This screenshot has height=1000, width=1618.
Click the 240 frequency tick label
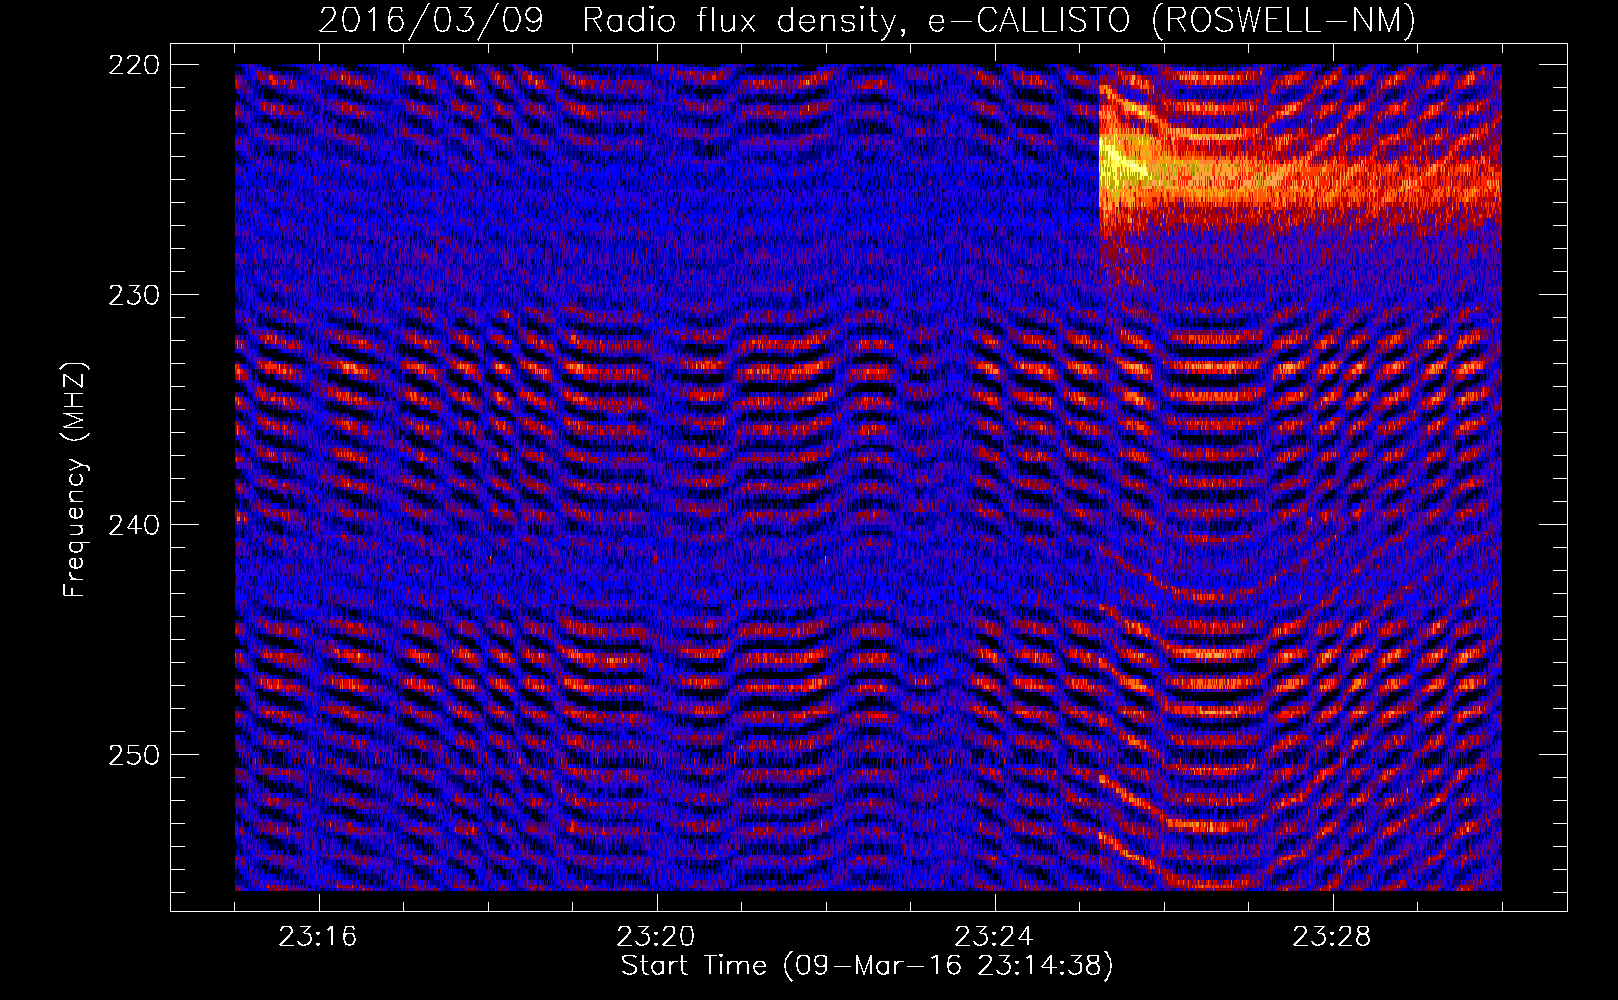(x=133, y=525)
